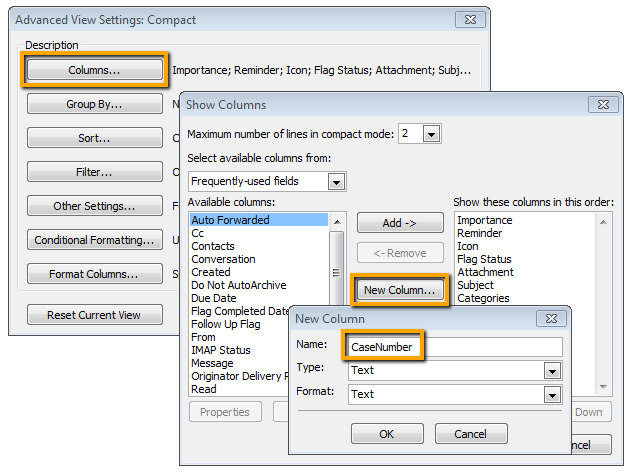
Task: Cancel the New Column dialog
Action: [x=470, y=434]
